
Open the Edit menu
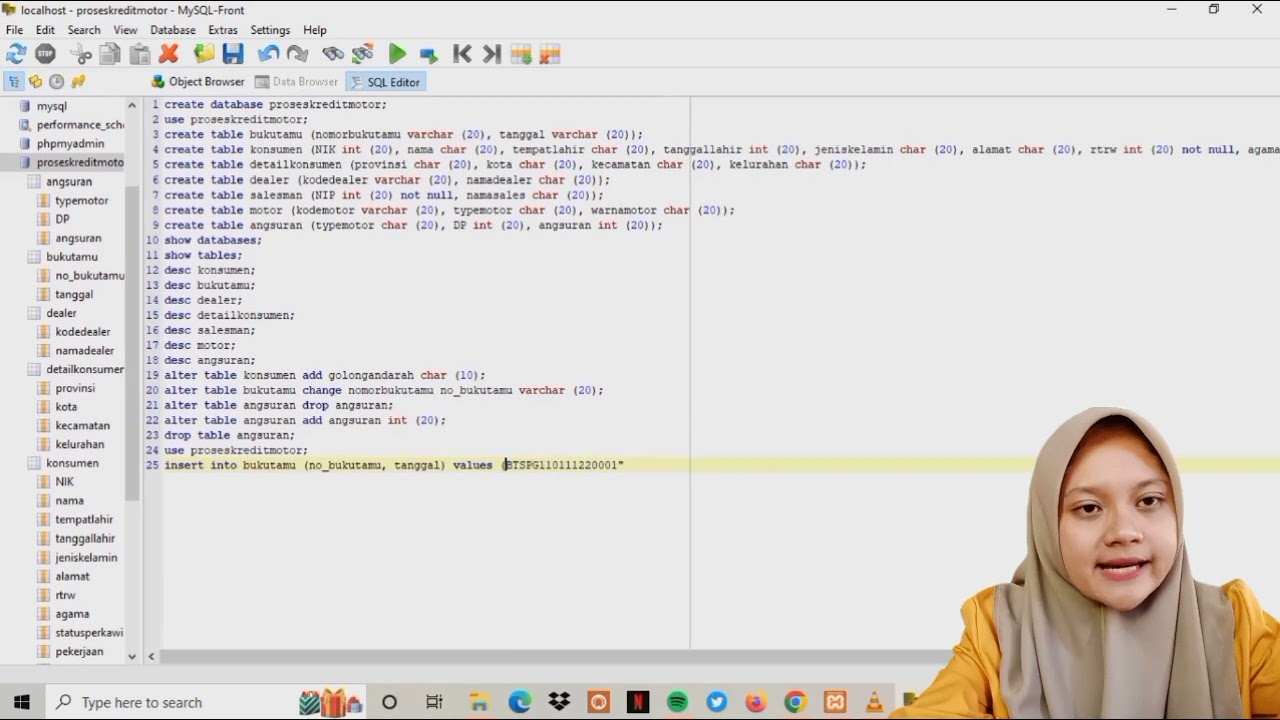point(45,30)
